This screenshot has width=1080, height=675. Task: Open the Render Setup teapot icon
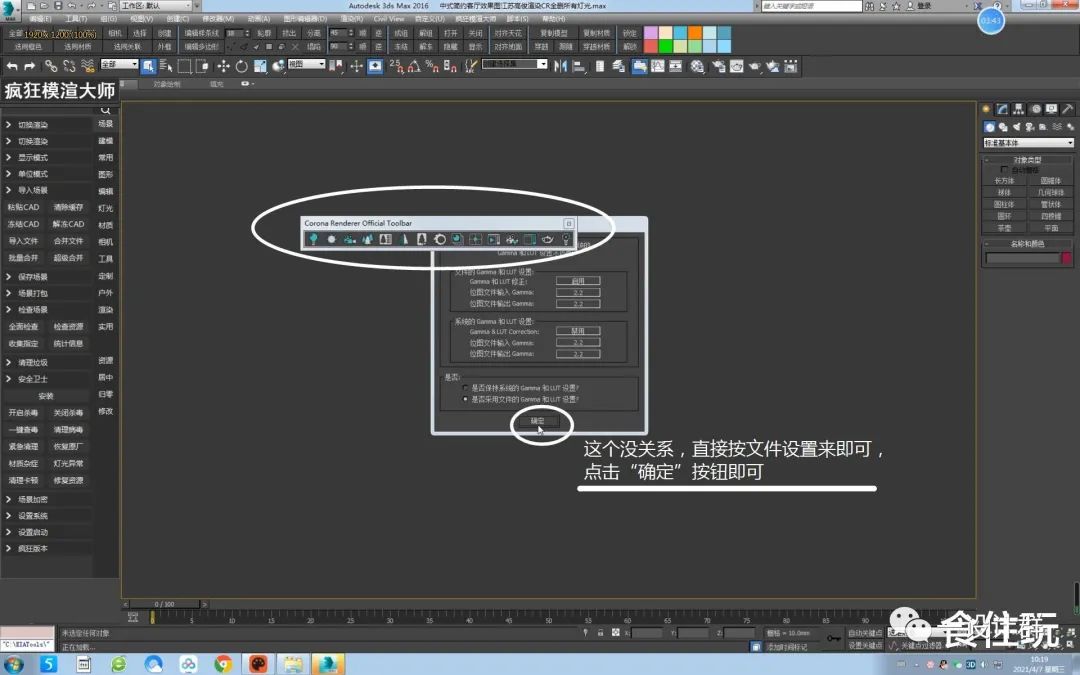[x=718, y=66]
